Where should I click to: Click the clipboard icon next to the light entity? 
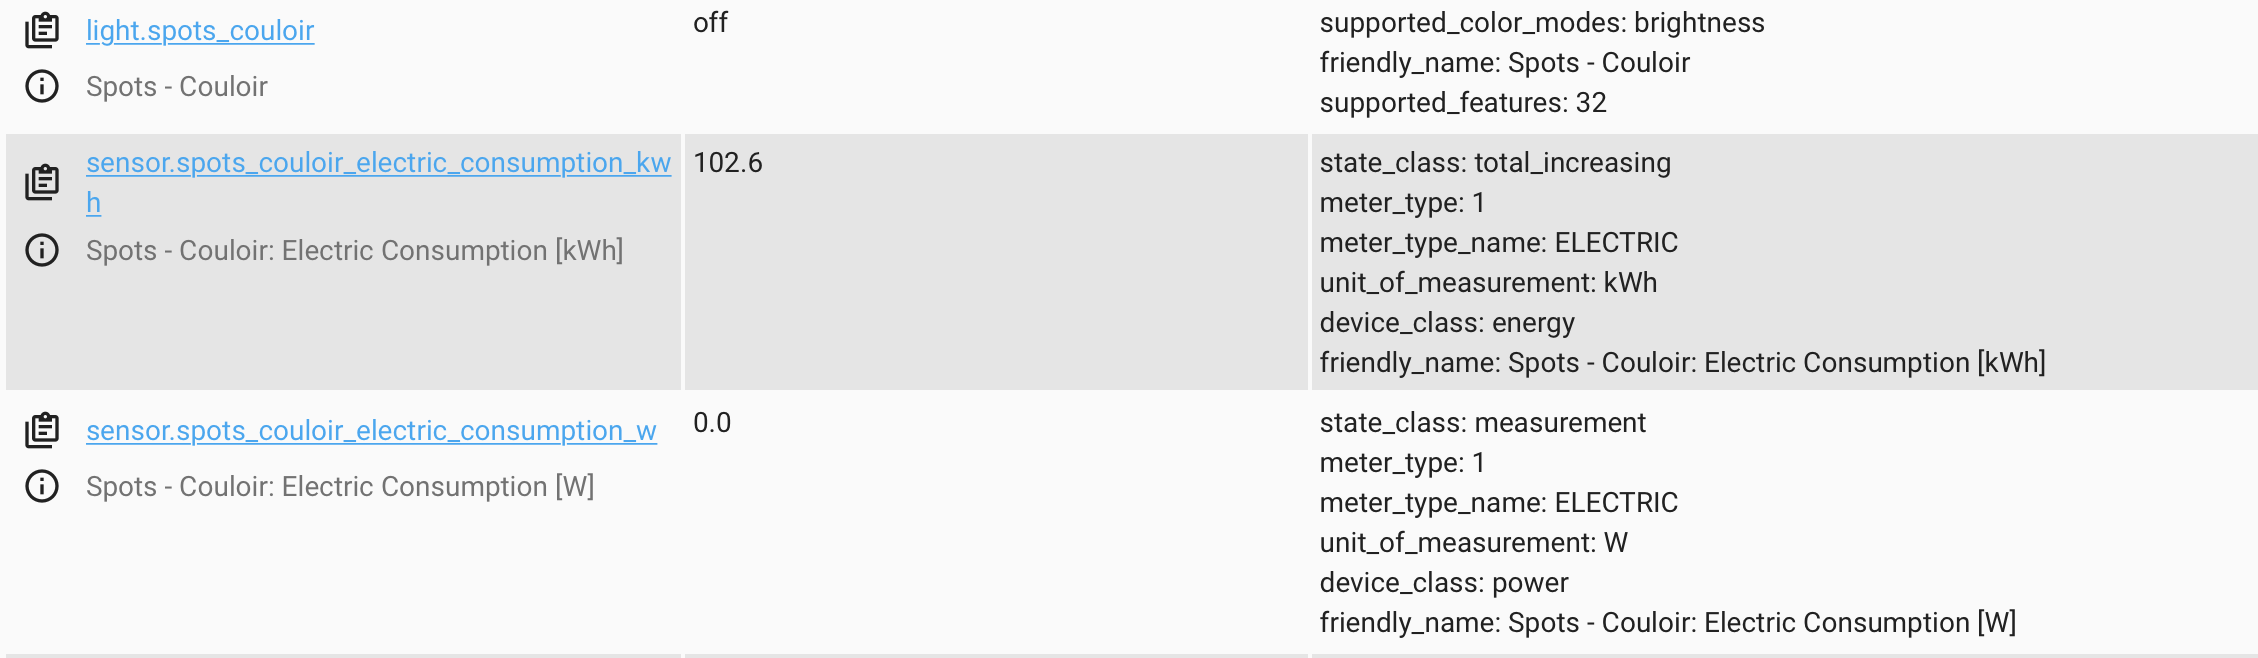(42, 30)
